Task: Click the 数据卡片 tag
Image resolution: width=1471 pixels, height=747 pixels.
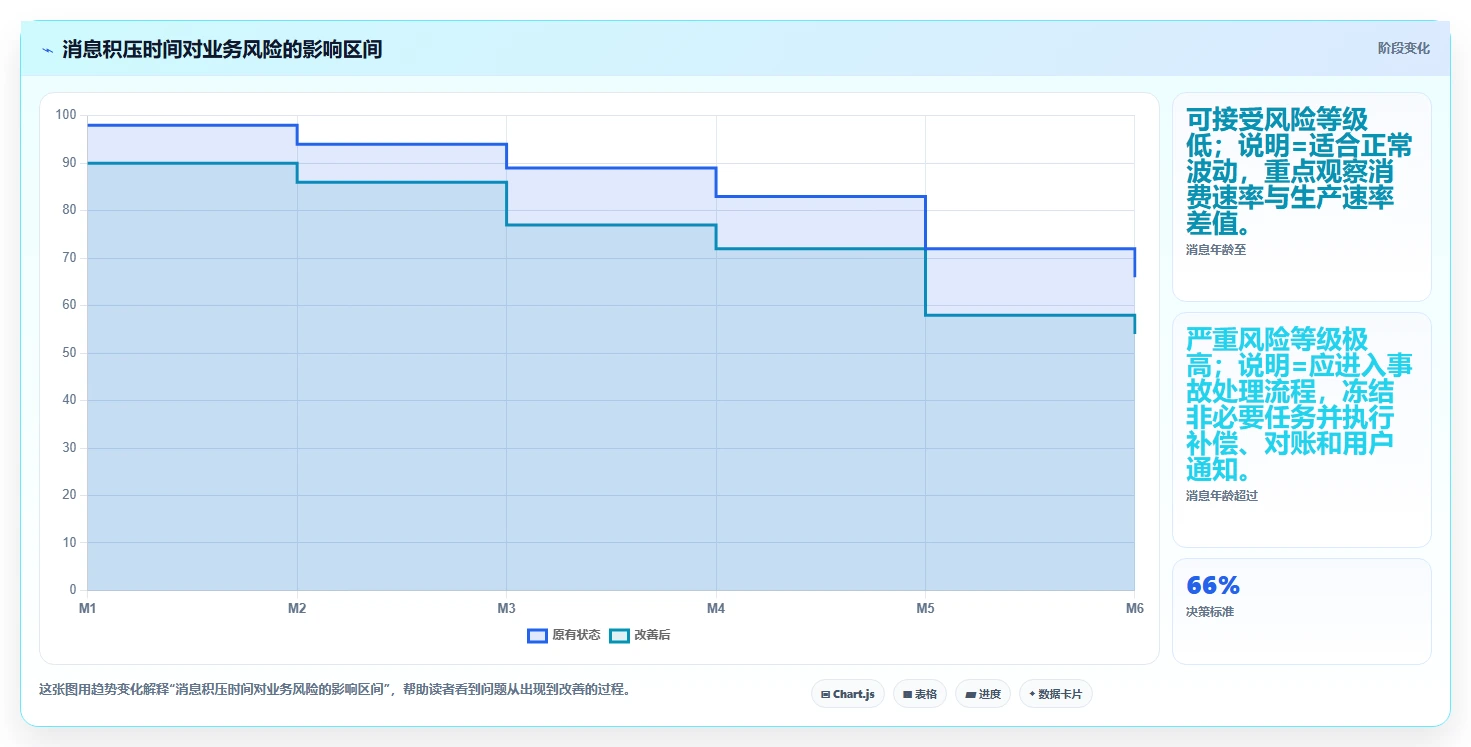Action: pyautogui.click(x=1055, y=694)
